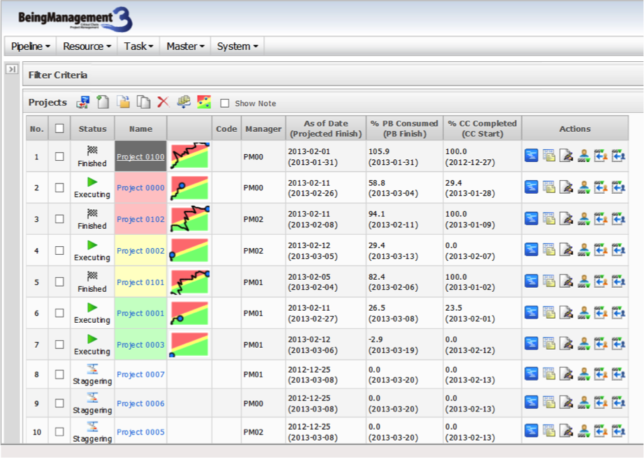Enable the Show Note checkbox

(225, 103)
